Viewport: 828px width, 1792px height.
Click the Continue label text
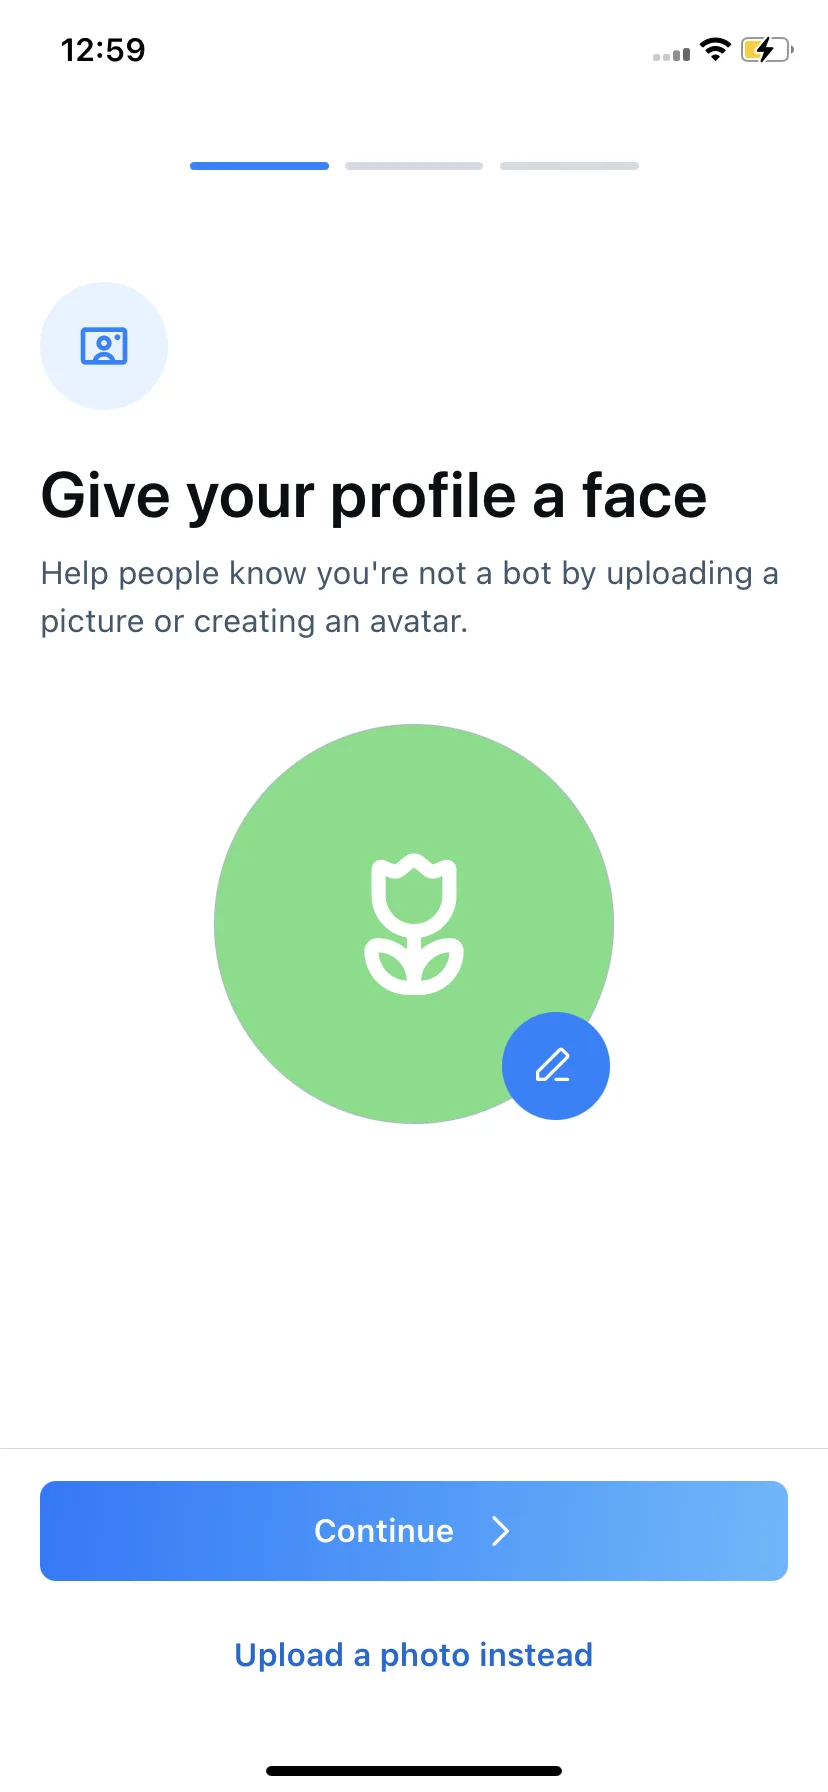384,1531
